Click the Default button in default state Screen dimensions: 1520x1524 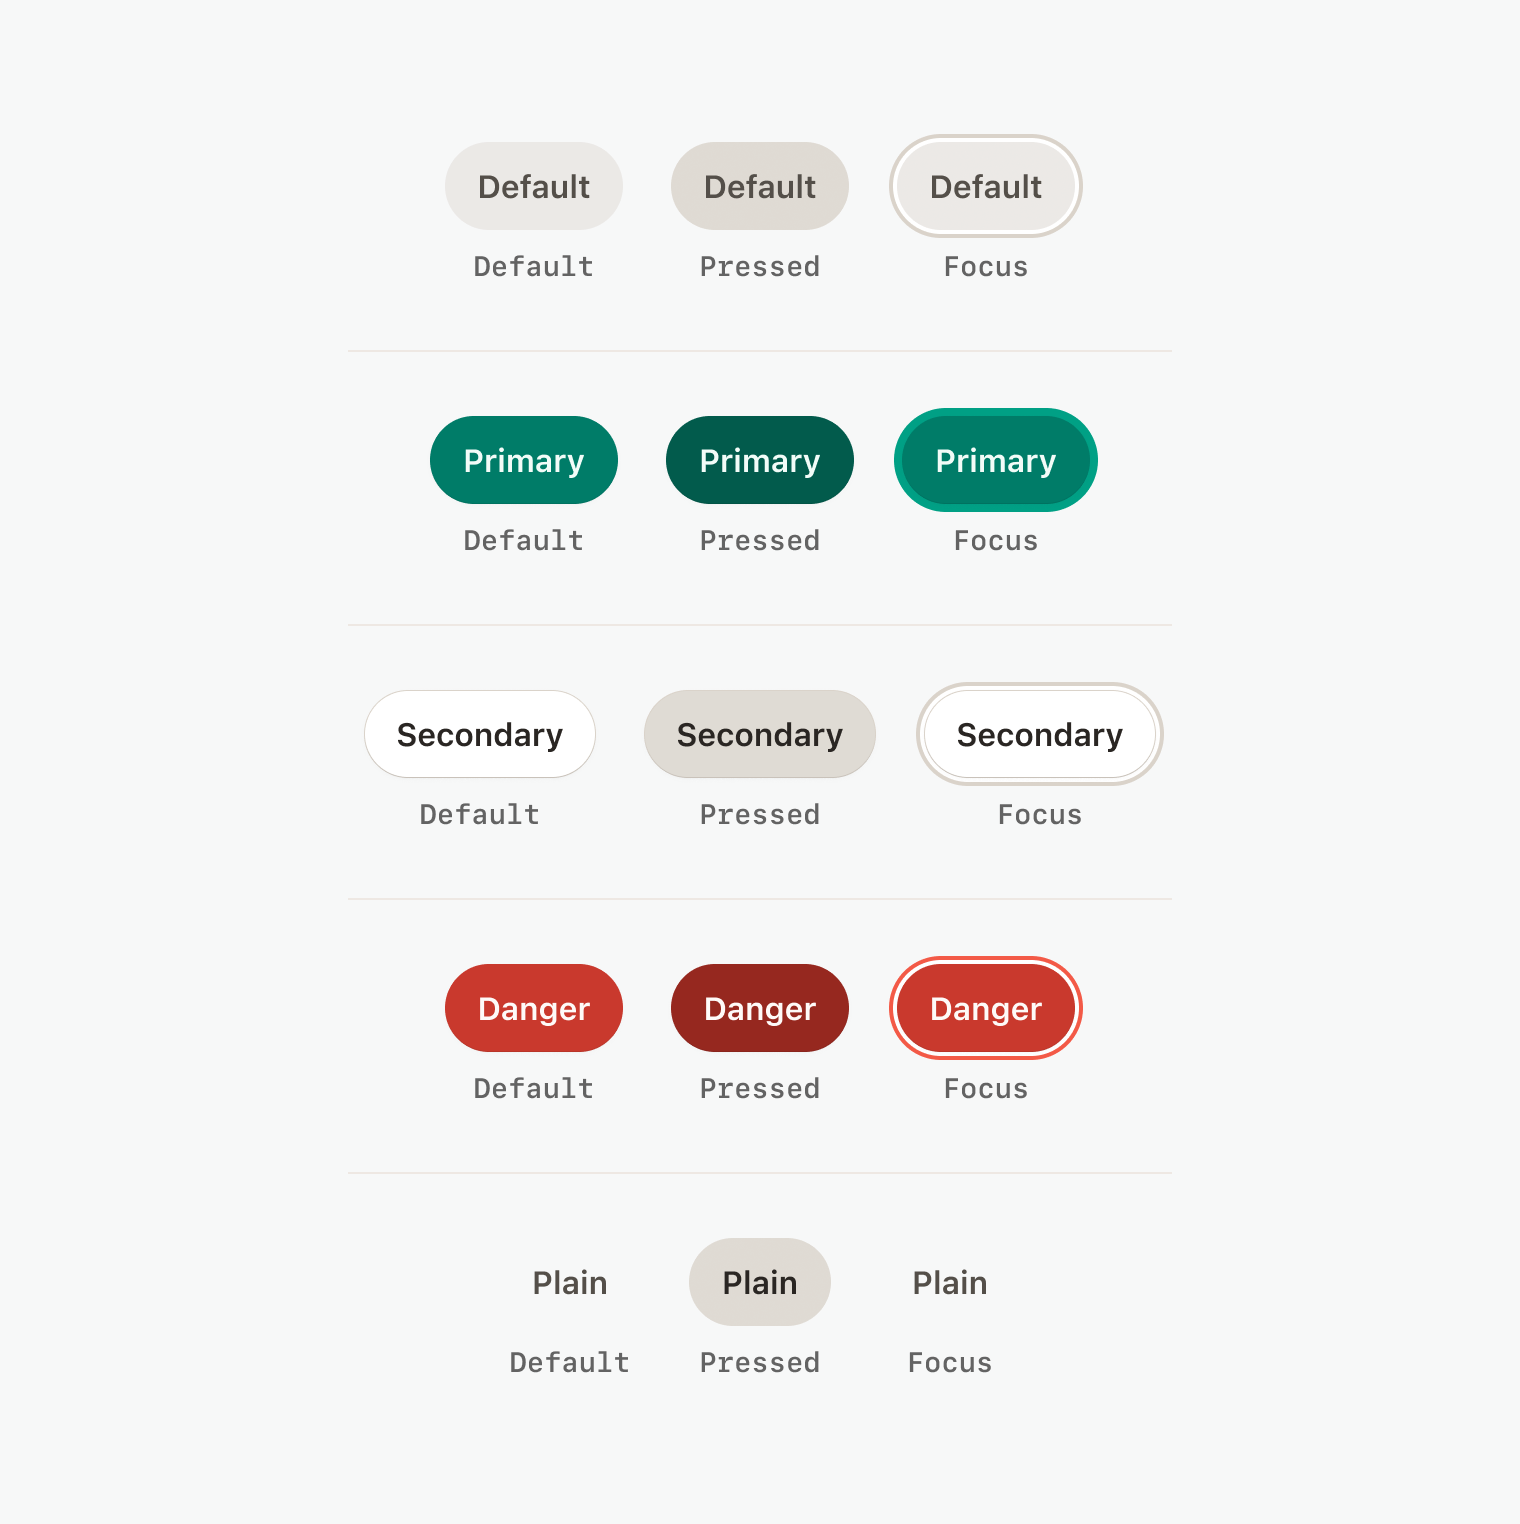point(533,186)
